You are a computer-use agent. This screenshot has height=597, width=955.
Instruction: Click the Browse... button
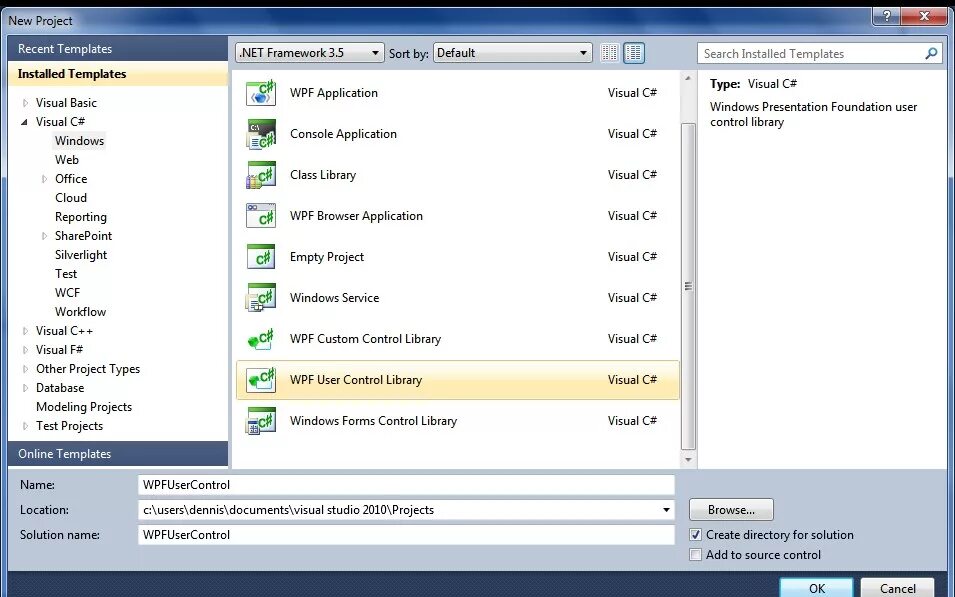(731, 510)
